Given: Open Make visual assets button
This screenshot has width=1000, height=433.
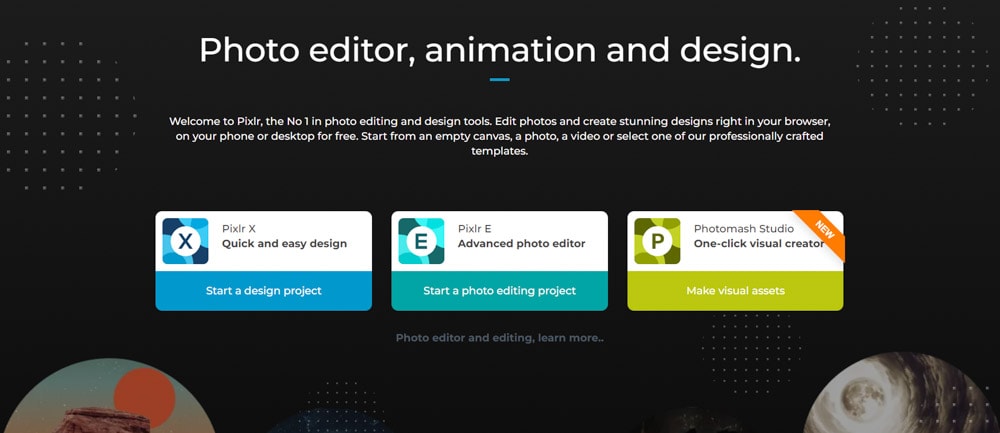Looking at the screenshot, I should click(735, 291).
